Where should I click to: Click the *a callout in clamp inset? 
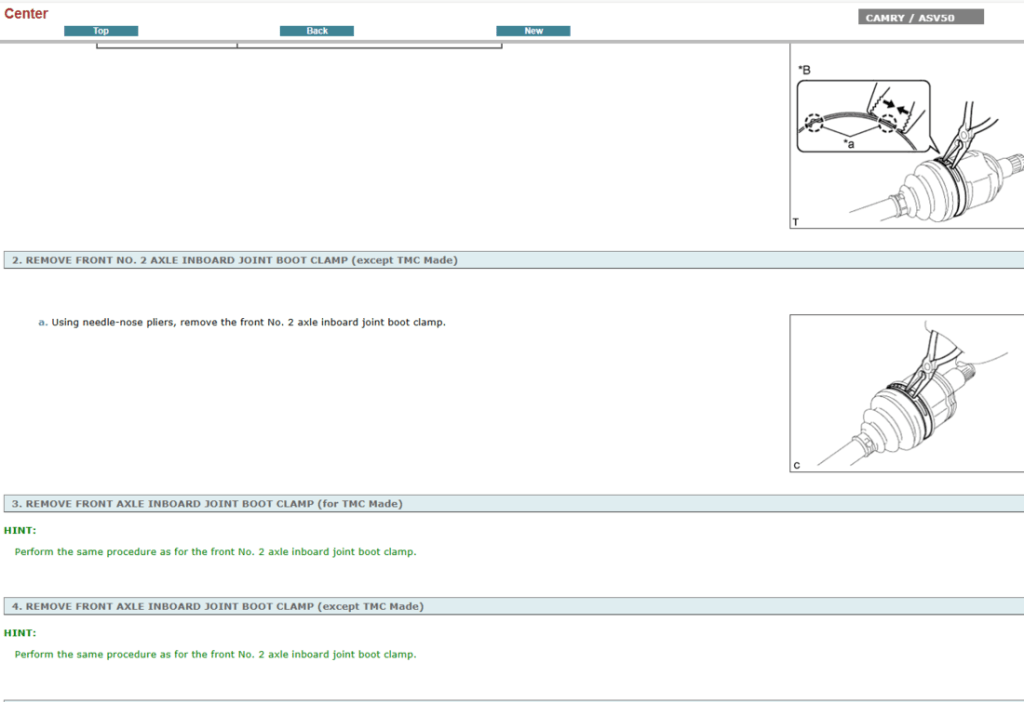click(x=849, y=144)
